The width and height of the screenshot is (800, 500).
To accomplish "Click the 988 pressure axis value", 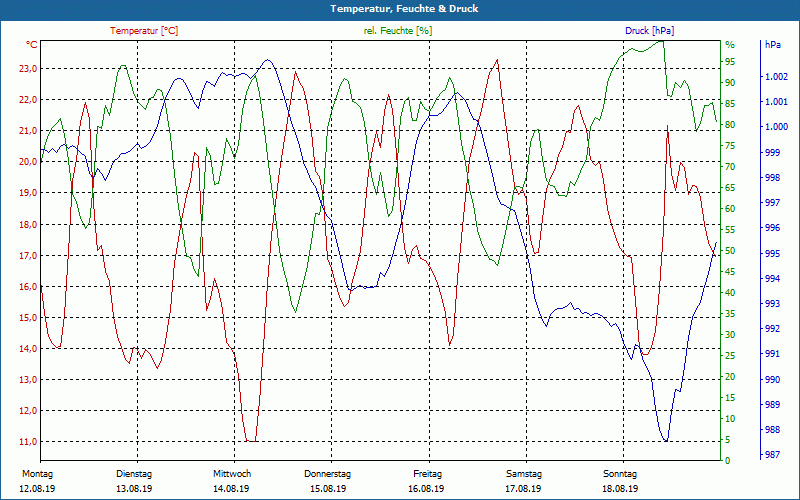I will coord(772,430).
